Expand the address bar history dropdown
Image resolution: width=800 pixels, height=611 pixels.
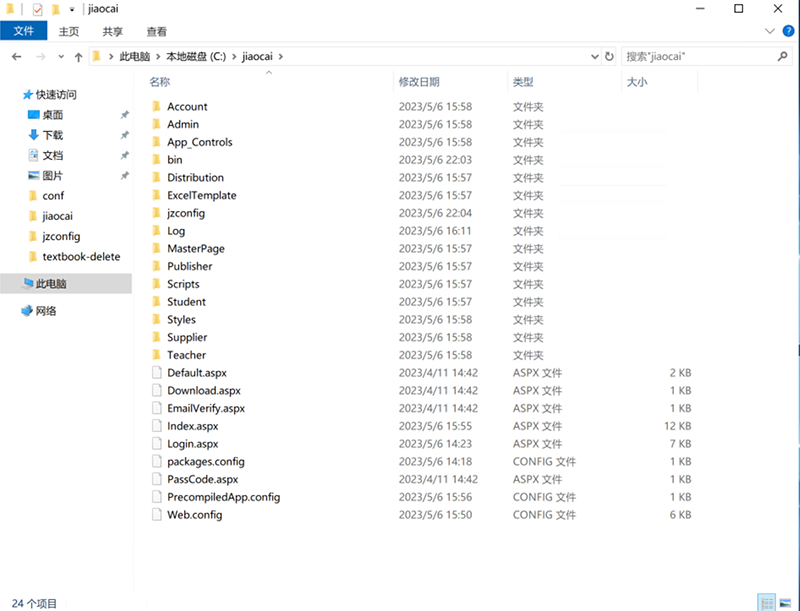(594, 56)
